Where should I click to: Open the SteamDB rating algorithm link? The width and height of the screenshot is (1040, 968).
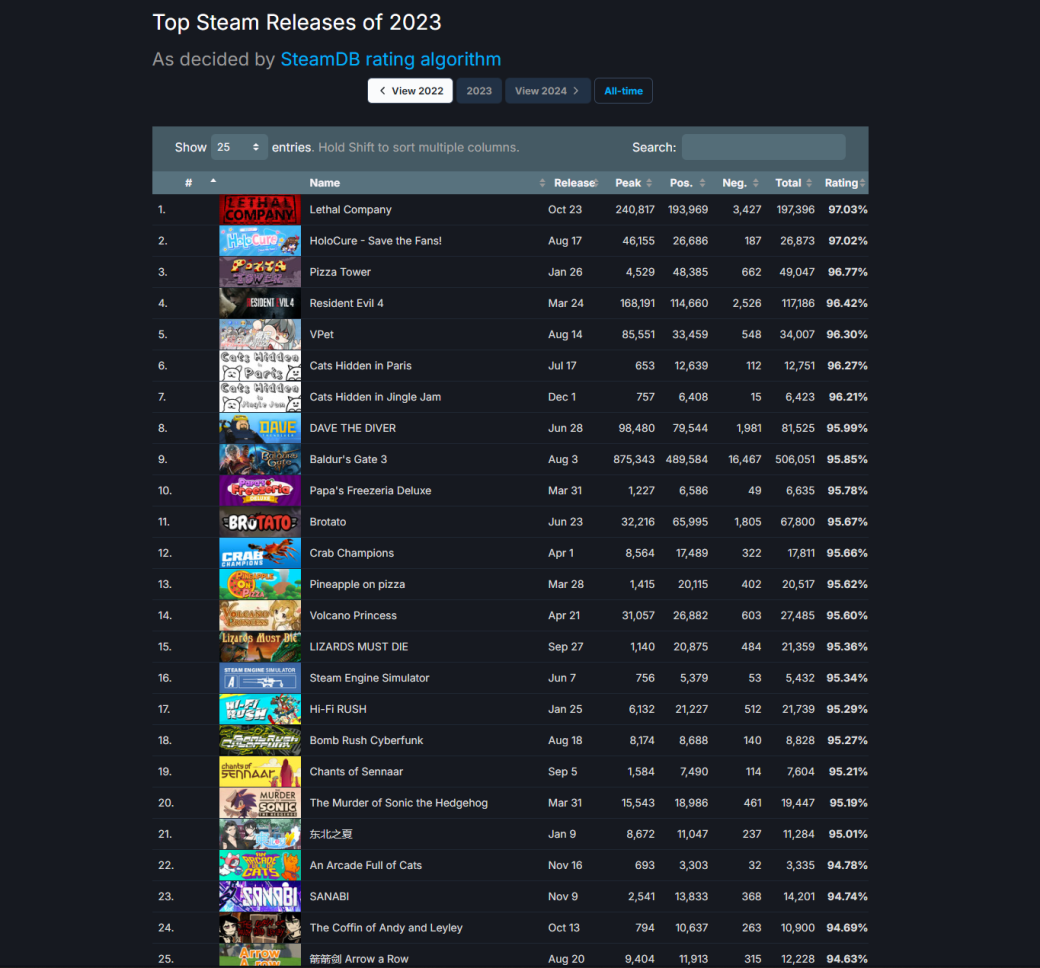[391, 59]
